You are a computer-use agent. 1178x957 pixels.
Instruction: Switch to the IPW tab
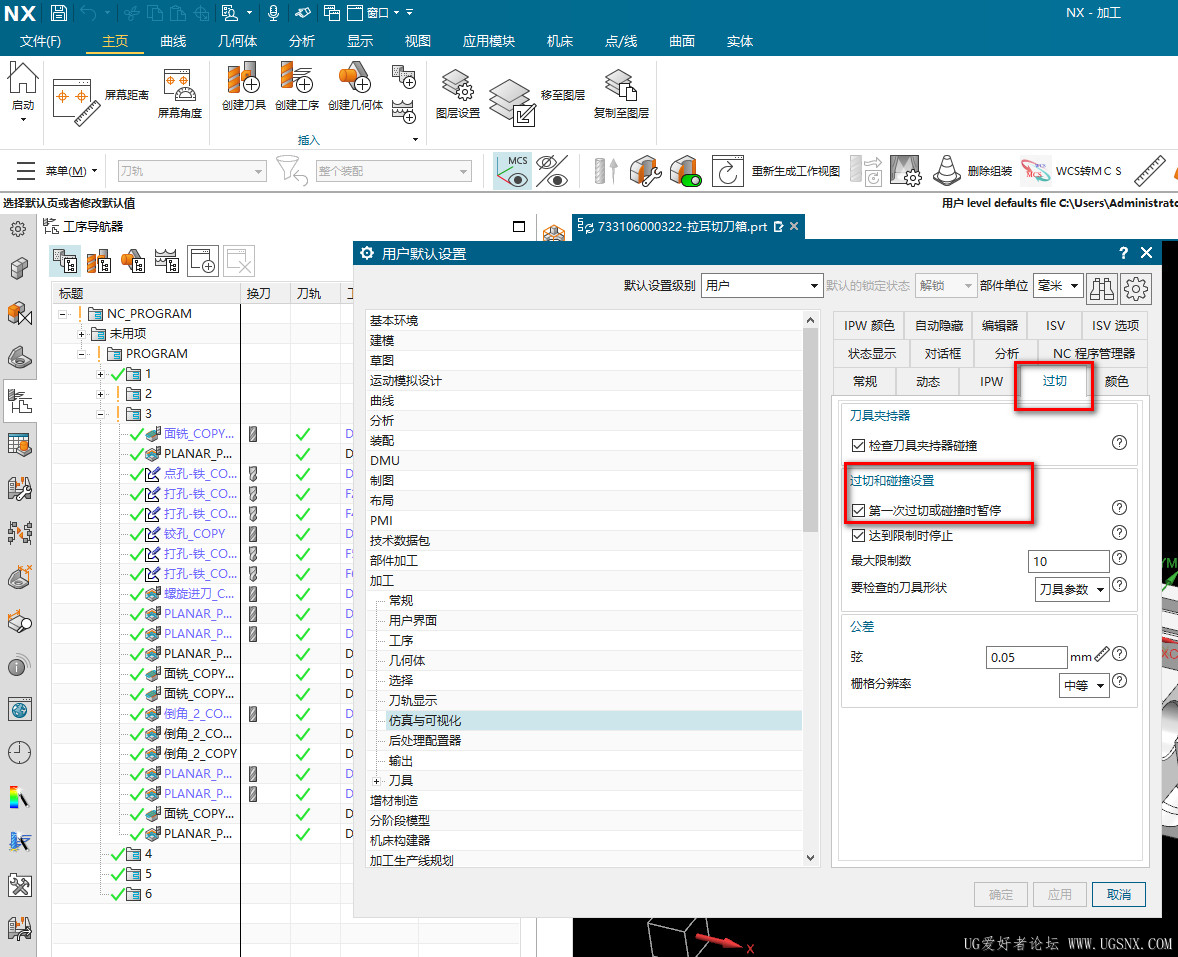(991, 381)
